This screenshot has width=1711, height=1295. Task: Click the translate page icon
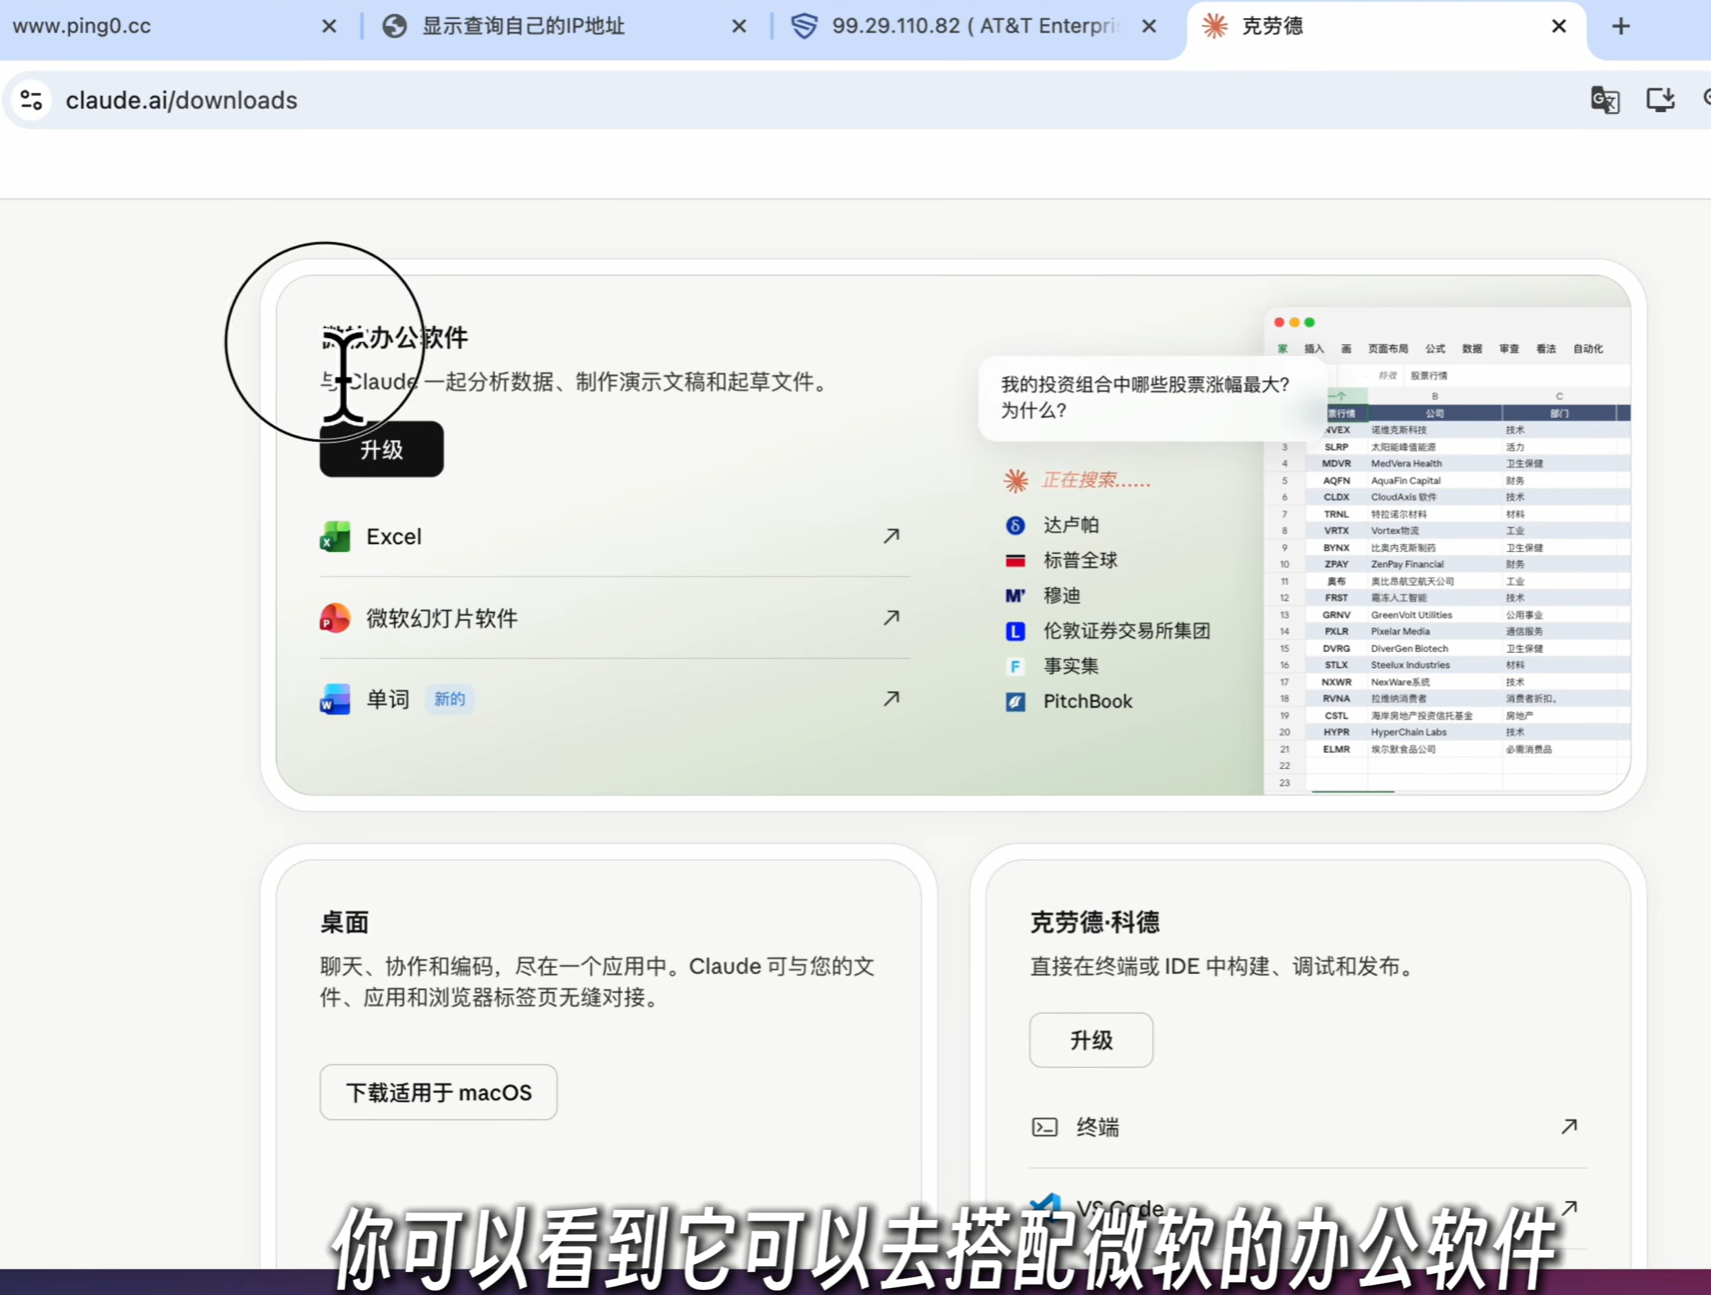[x=1605, y=100]
